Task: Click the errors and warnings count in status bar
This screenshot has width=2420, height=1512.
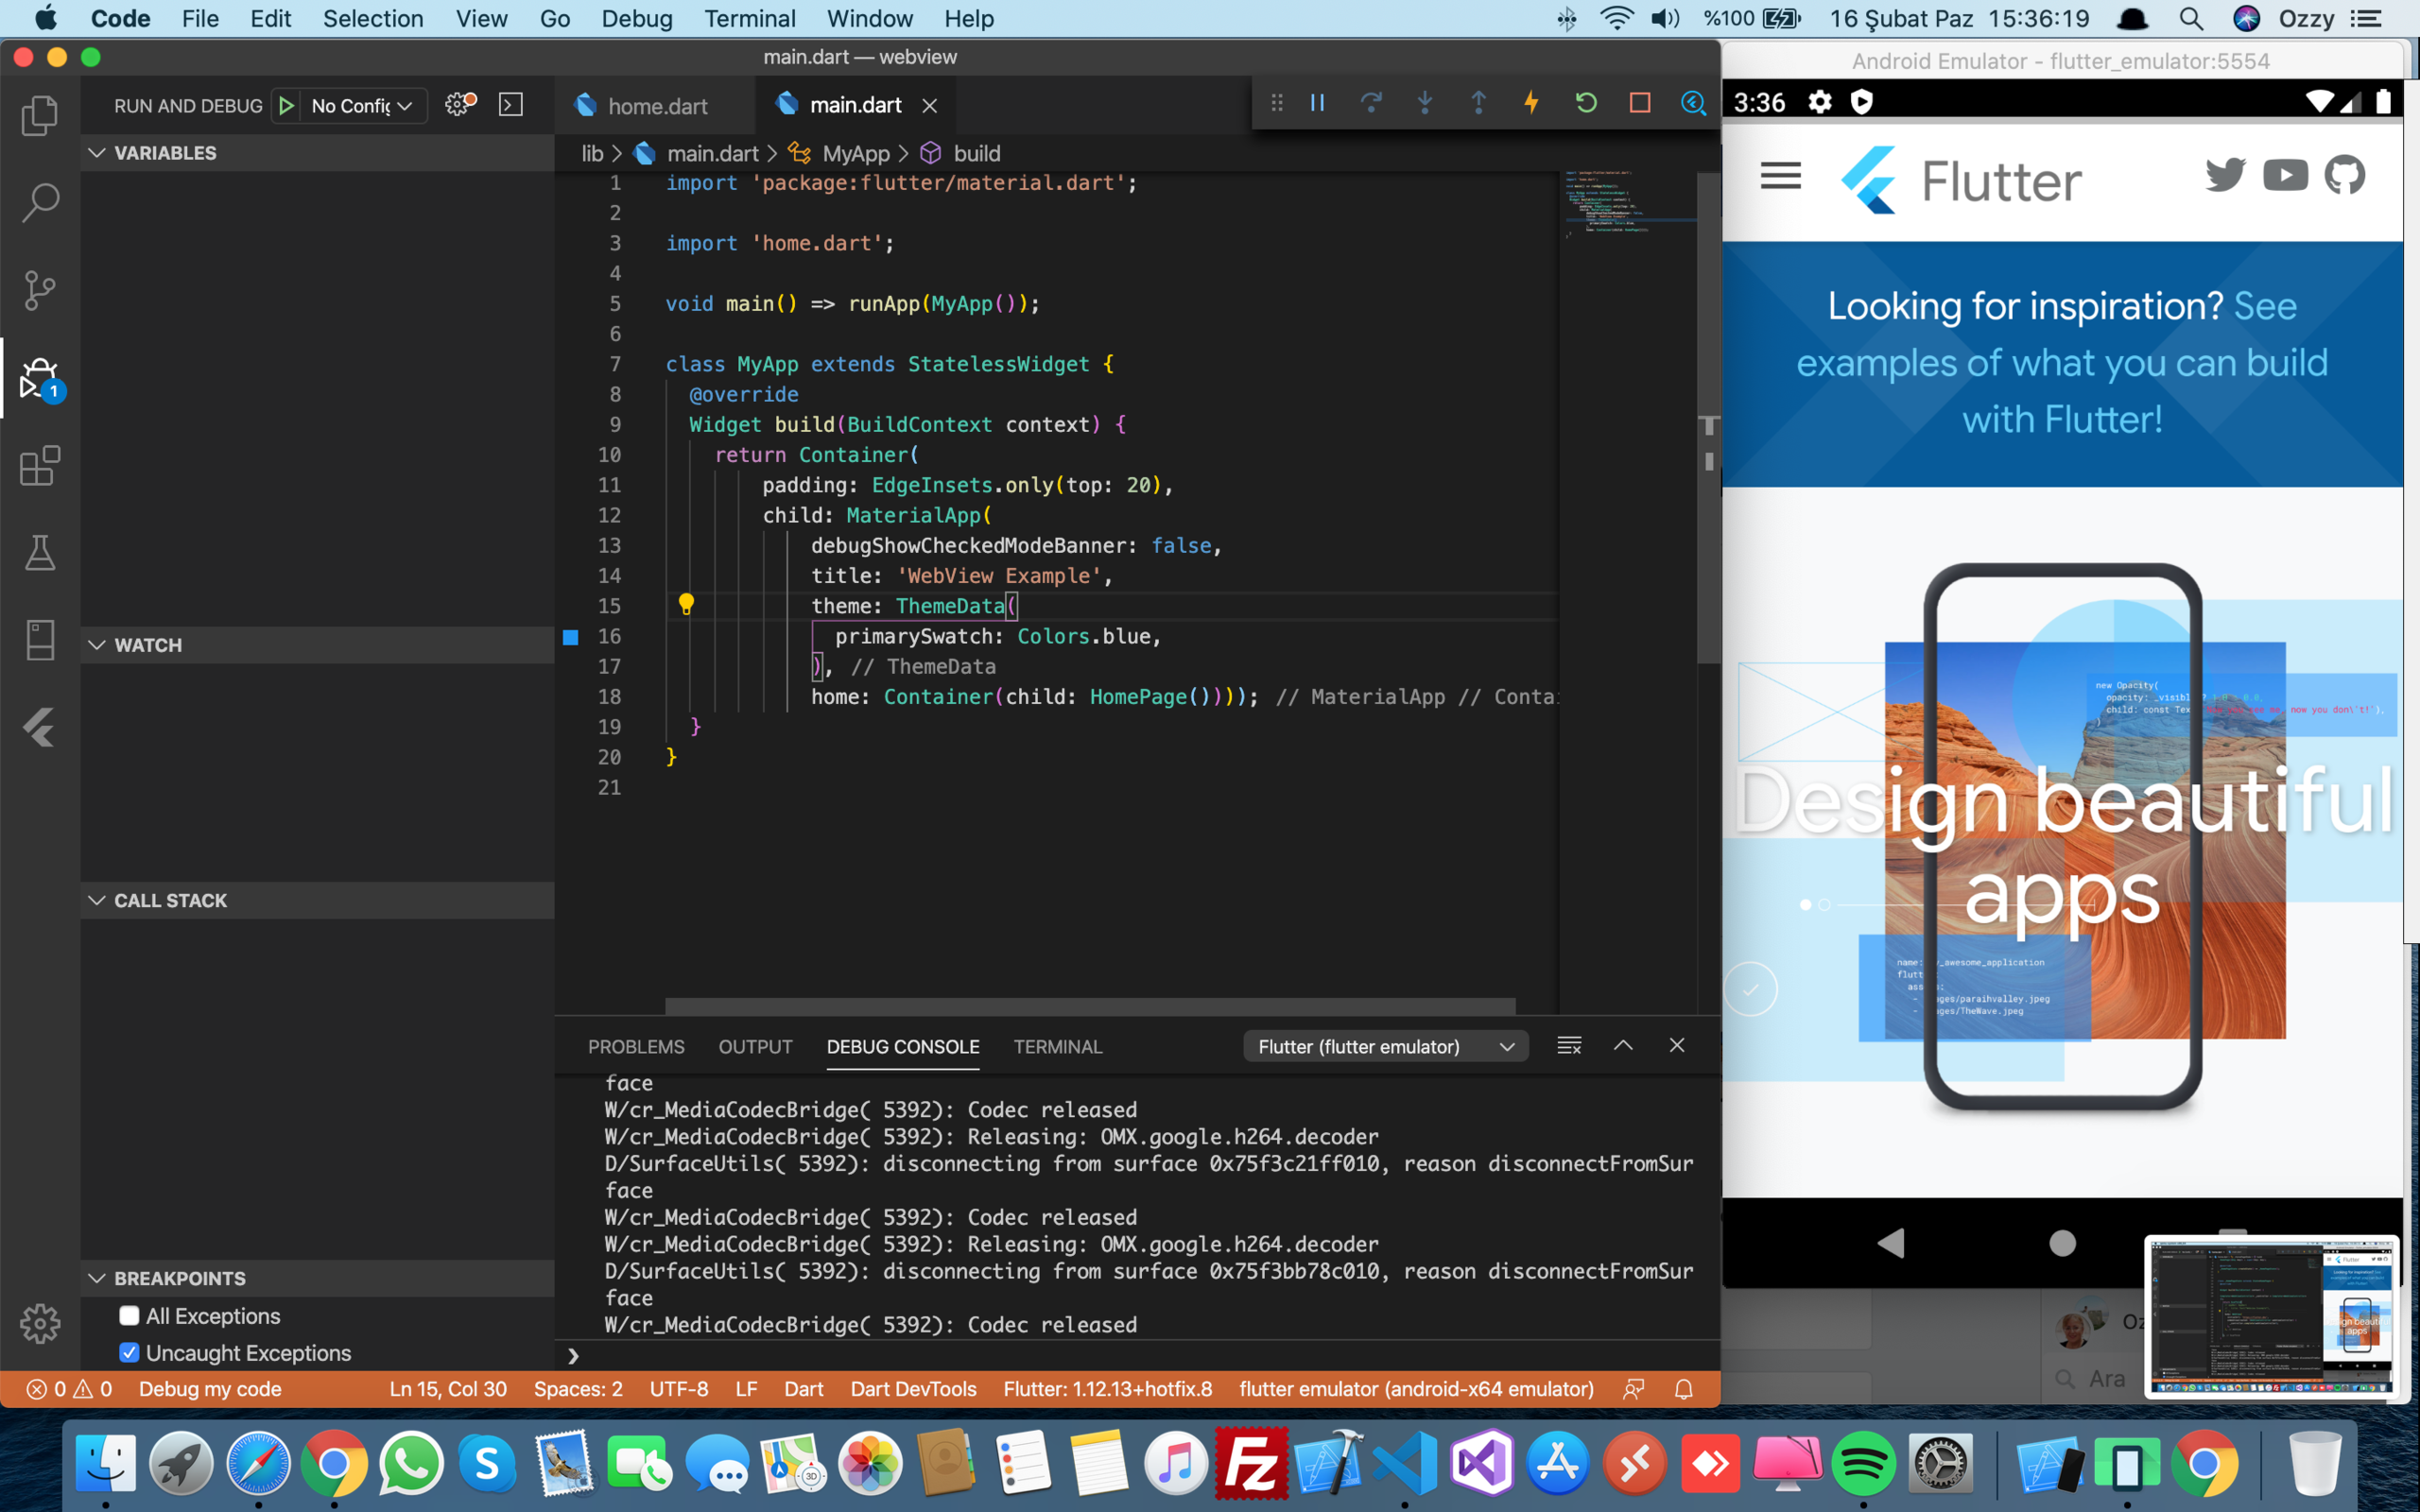Action: tap(69, 1389)
